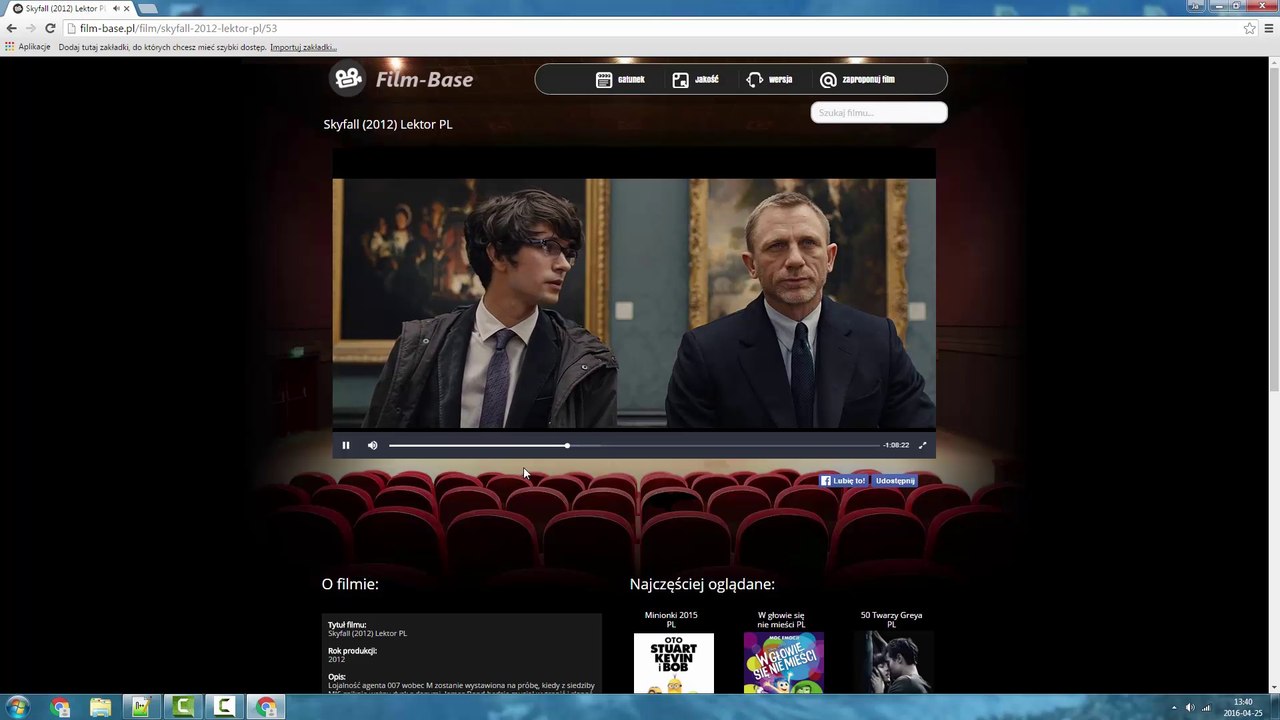Image resolution: width=1280 pixels, height=720 pixels.
Task: Mute the video player volume
Action: tap(372, 445)
